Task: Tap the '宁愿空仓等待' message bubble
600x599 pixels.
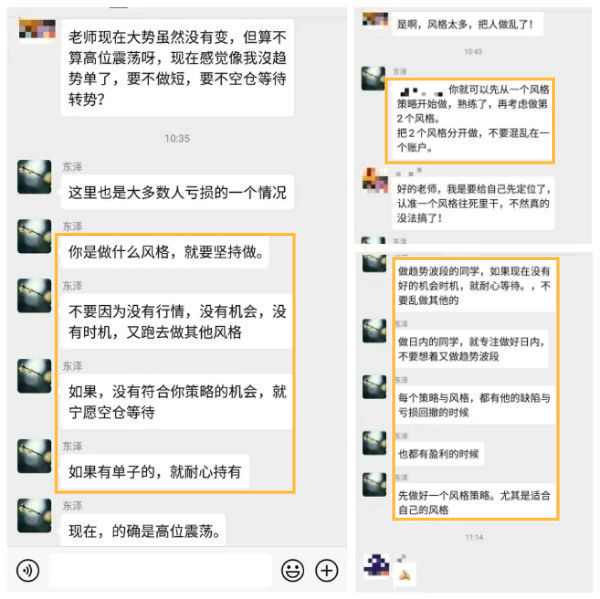Action: (177, 402)
